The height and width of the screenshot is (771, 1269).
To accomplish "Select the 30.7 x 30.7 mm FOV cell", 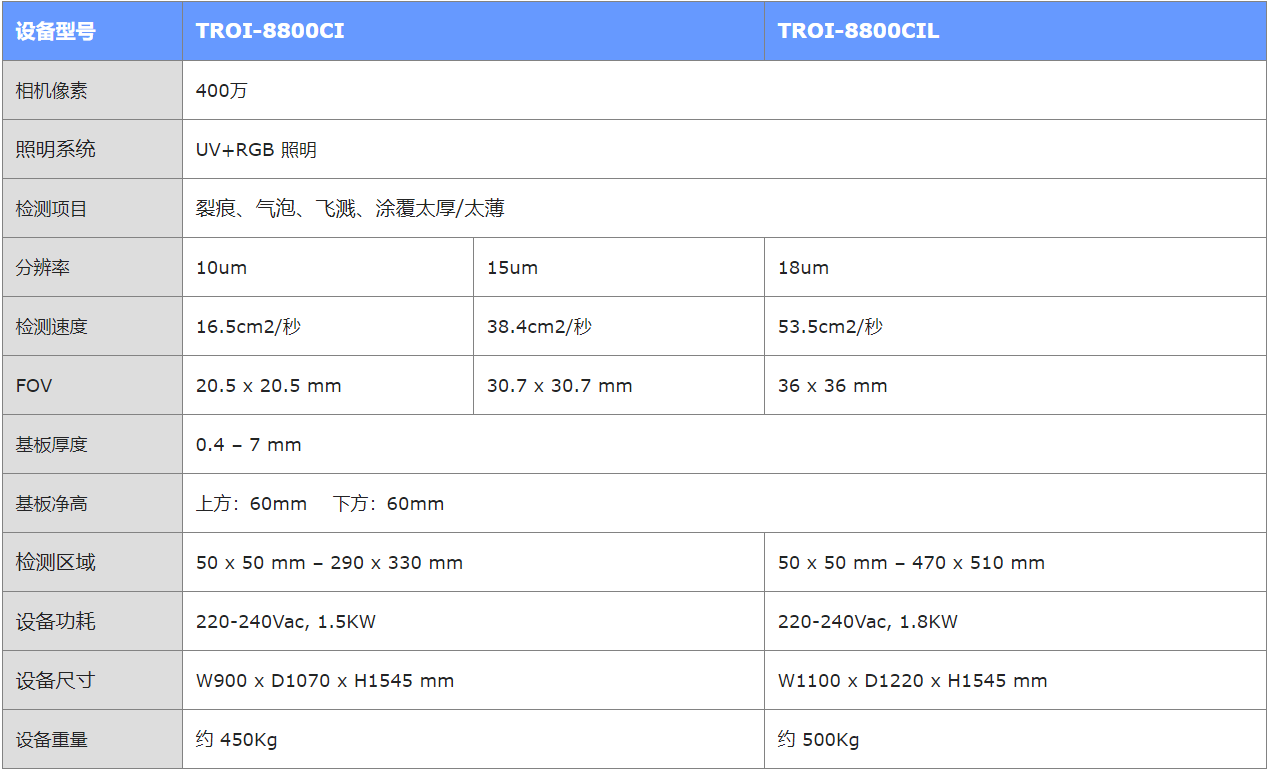I will click(619, 385).
